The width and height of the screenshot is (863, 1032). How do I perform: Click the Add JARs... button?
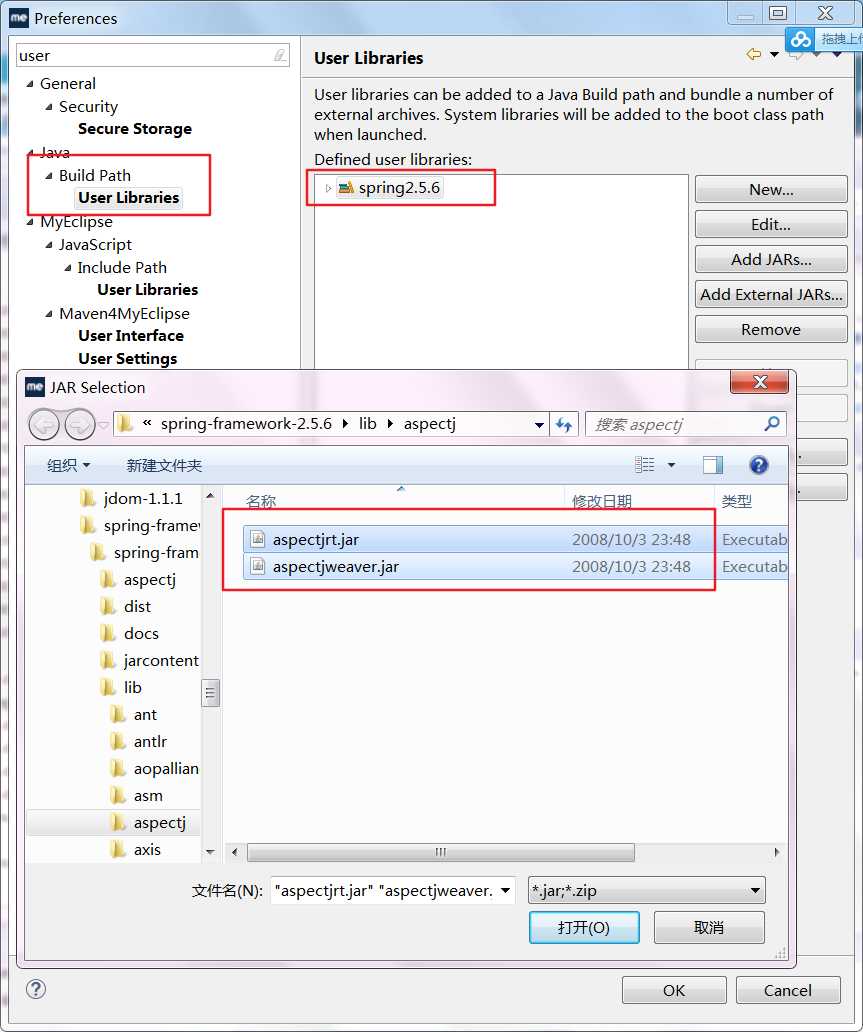point(771,259)
